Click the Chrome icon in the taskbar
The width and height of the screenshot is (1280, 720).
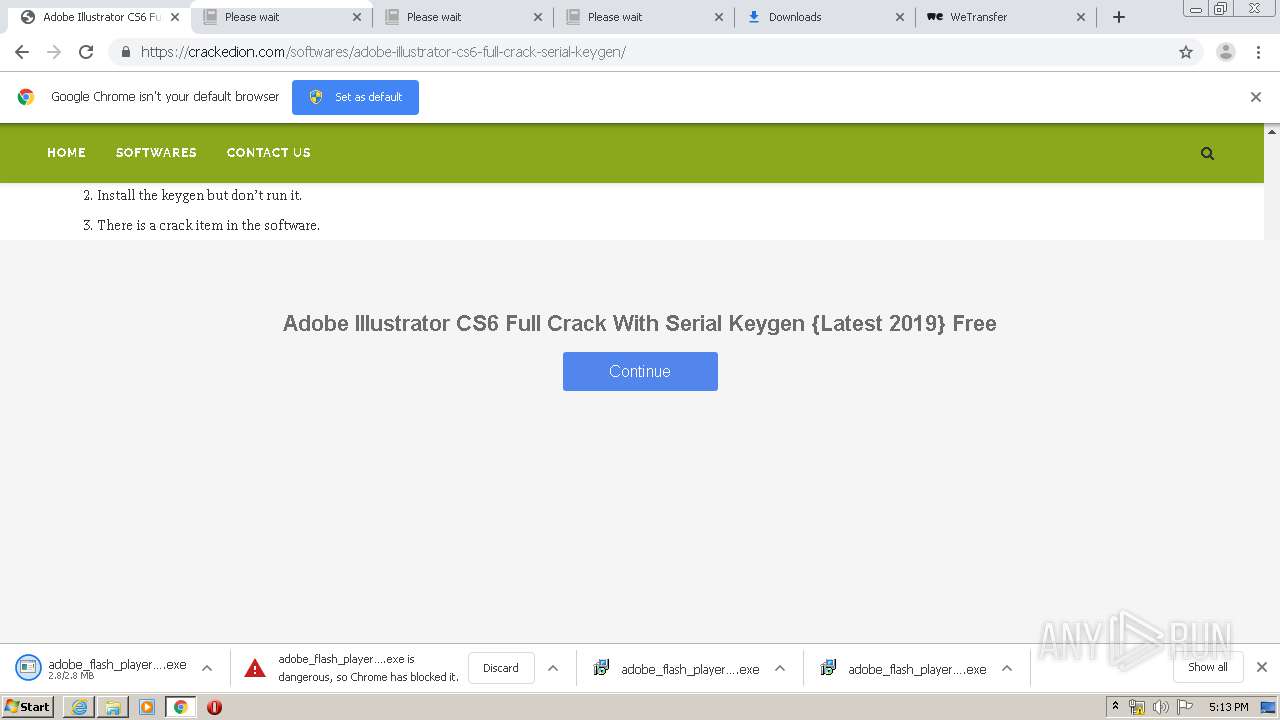180,707
